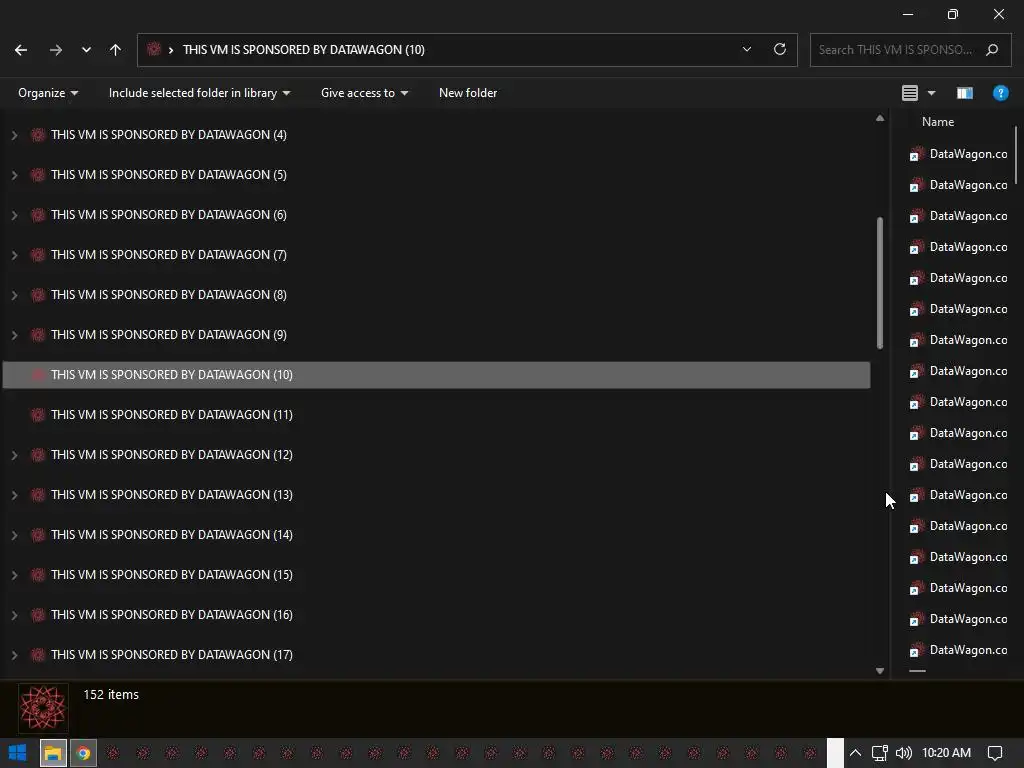Select THIS VM IS SPONSORED BY DATAWAGON (12) label

click(172, 455)
